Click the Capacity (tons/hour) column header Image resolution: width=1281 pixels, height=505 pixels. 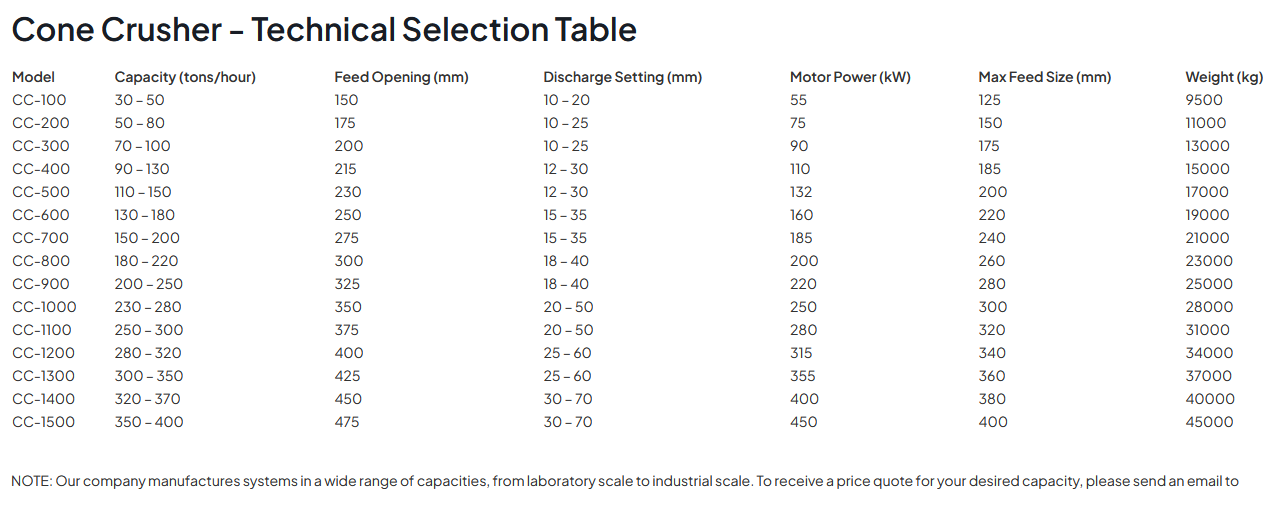click(x=185, y=77)
